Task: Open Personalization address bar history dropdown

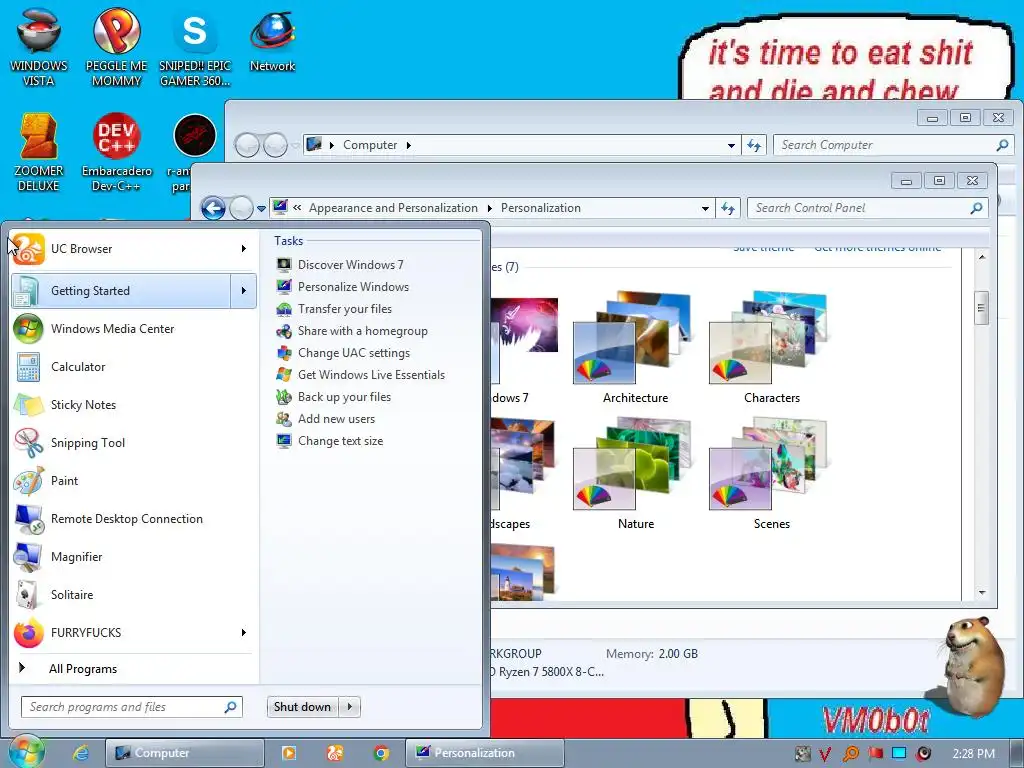Action: pos(705,208)
